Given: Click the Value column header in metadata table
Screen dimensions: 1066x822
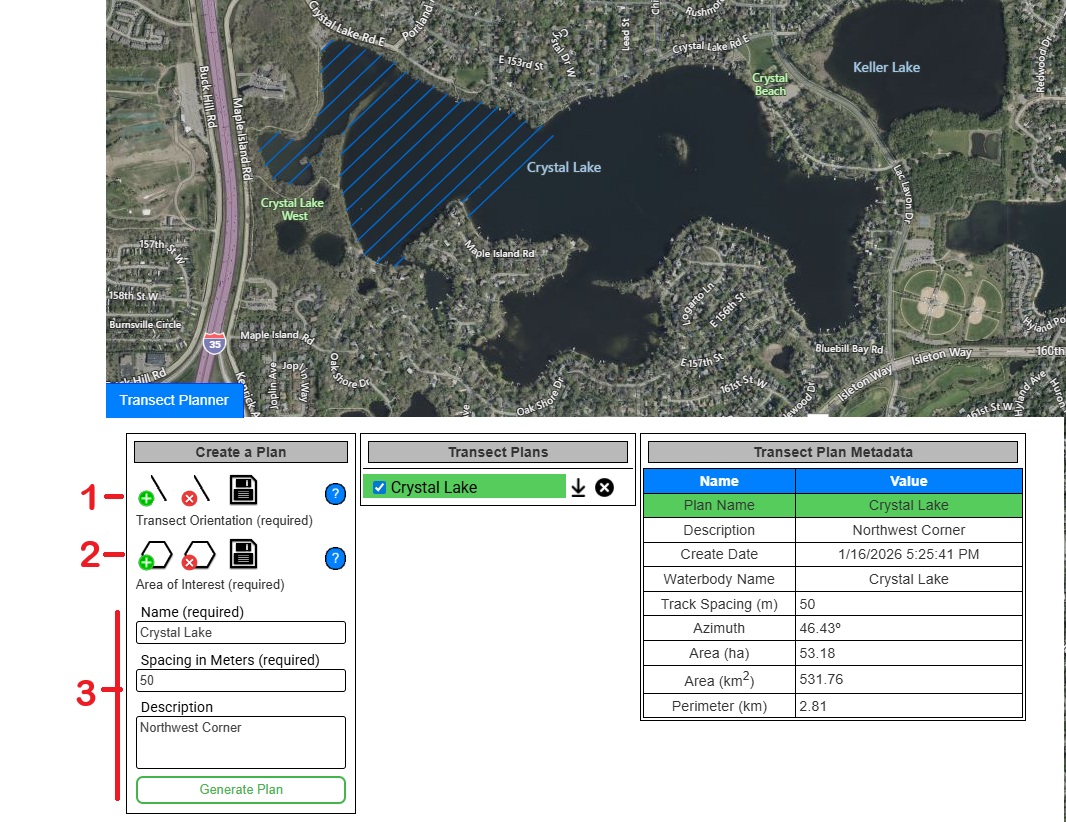Looking at the screenshot, I should 908,481.
